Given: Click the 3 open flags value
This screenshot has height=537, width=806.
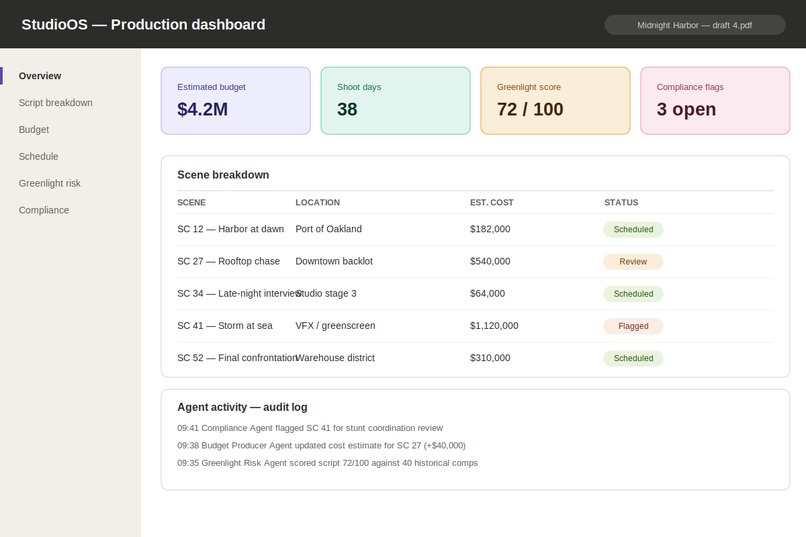Looking at the screenshot, I should 686,109.
